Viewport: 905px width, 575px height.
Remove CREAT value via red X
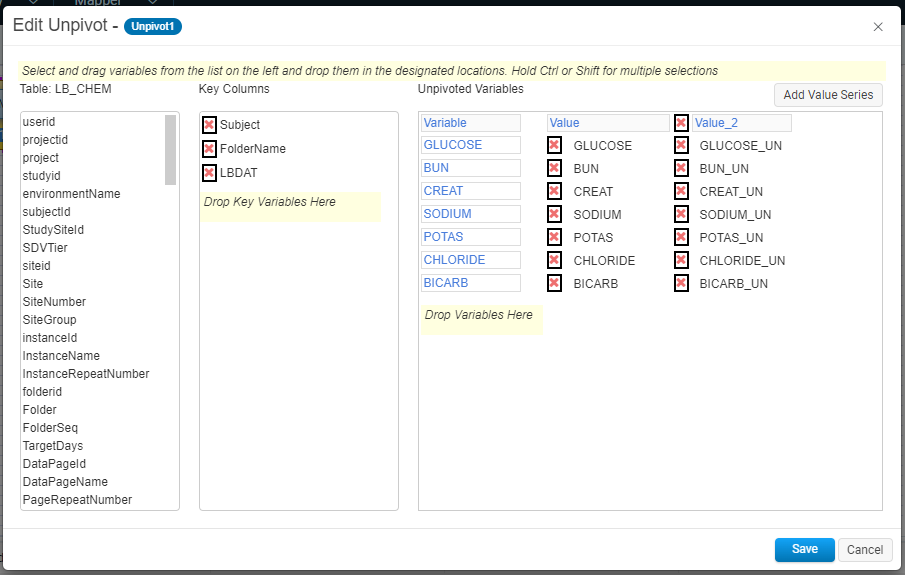(x=555, y=191)
